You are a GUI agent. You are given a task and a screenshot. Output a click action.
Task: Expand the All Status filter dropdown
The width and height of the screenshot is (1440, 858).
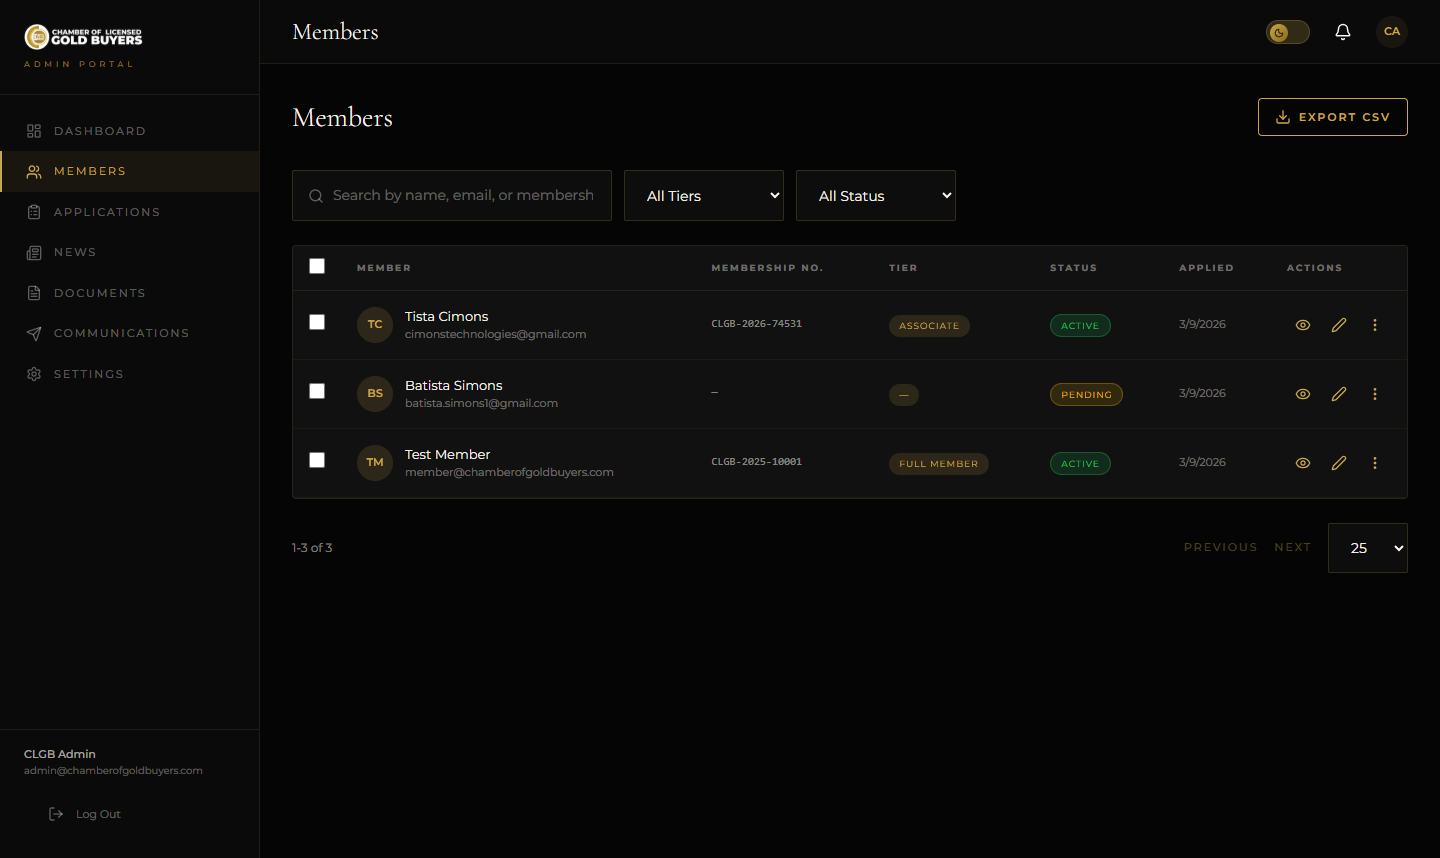click(x=875, y=196)
